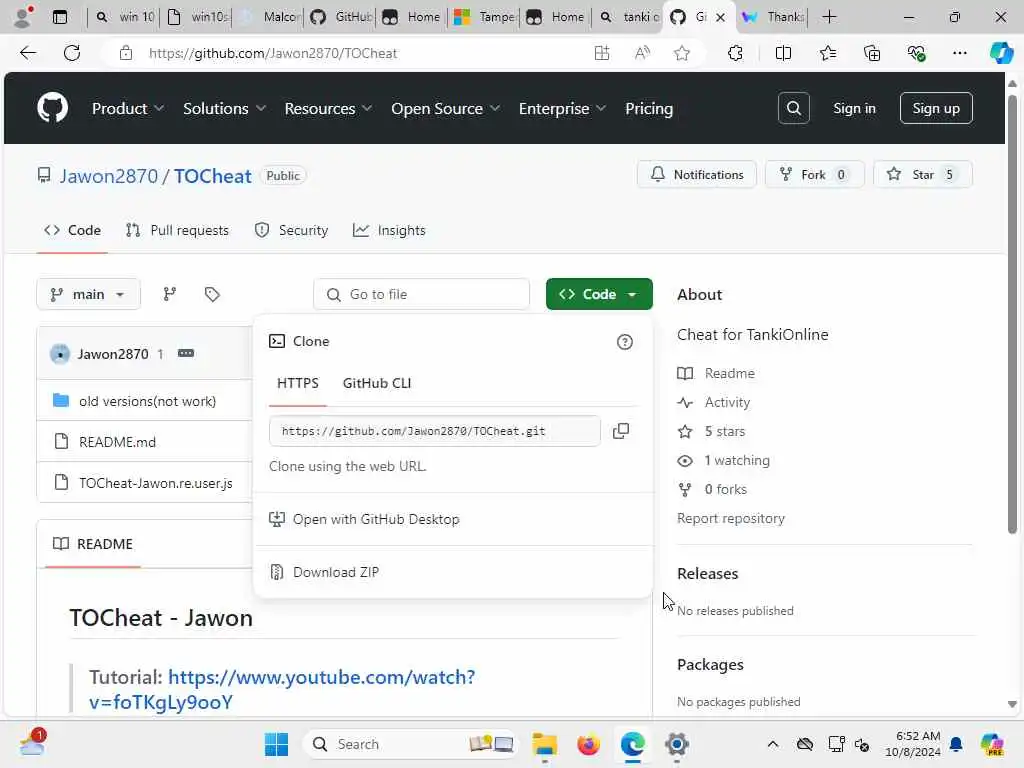
Task: Show hidden system tray icons
Action: point(773,744)
